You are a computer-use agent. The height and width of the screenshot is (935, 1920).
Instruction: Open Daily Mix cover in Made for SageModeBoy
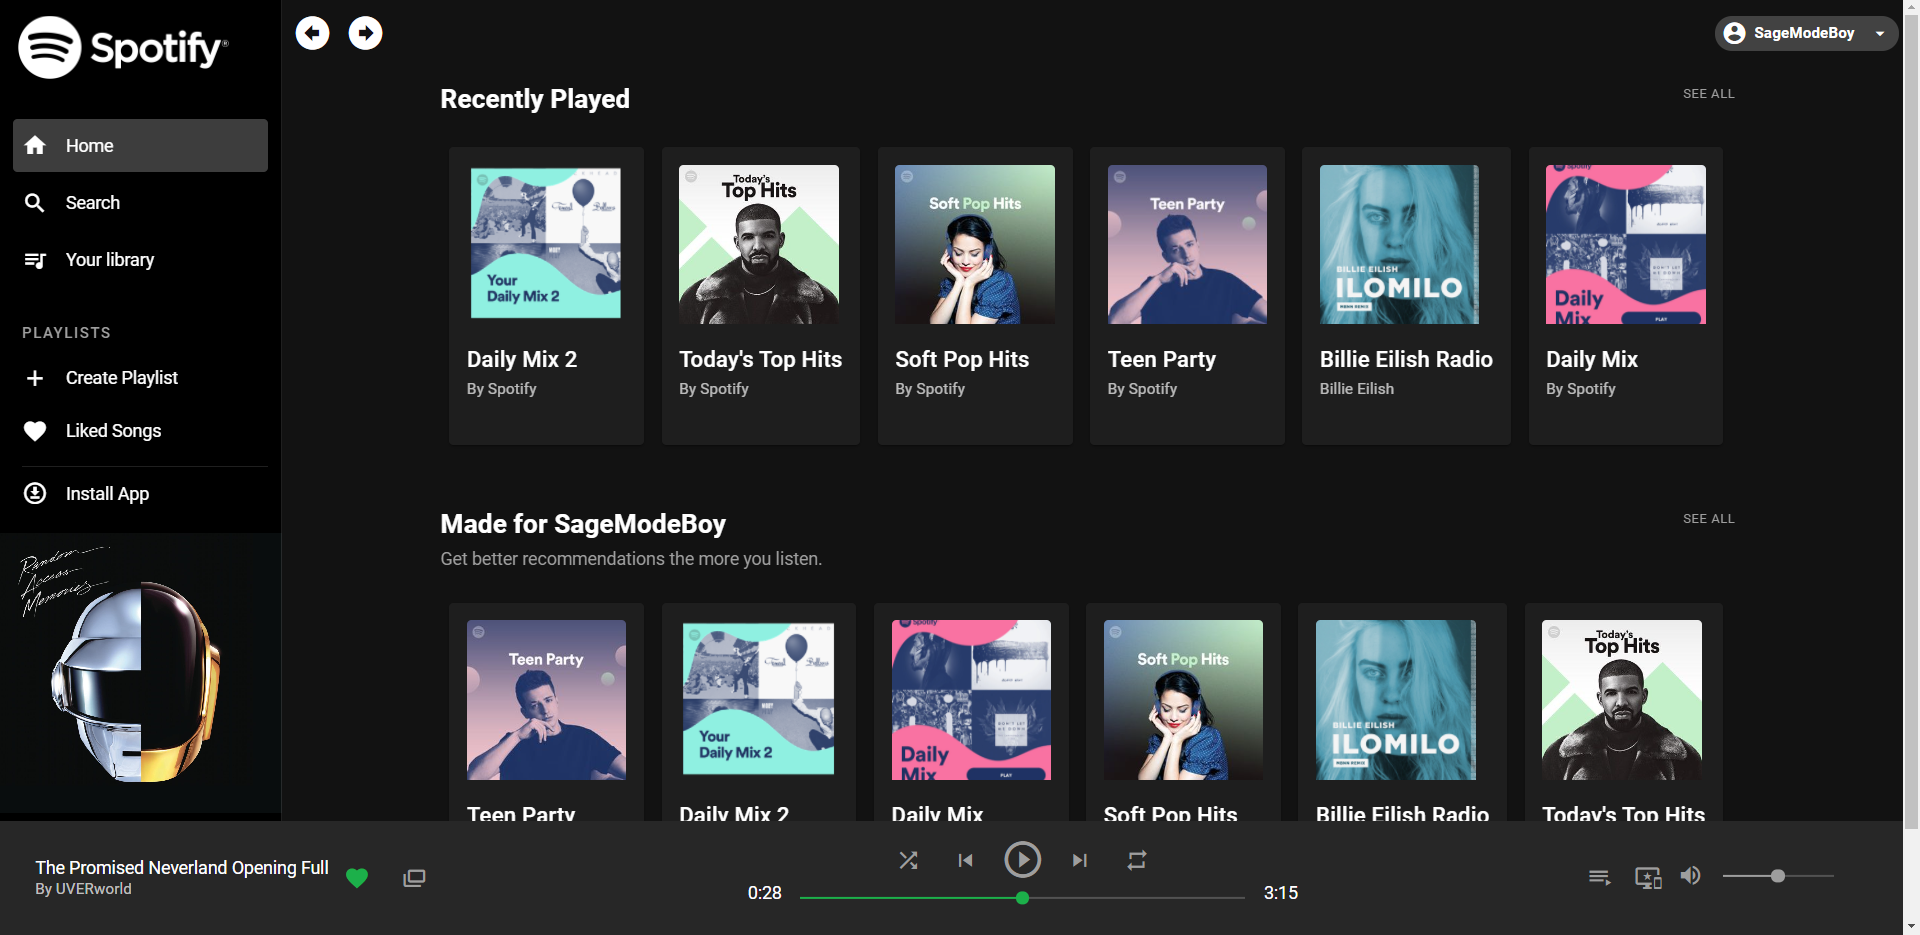pyautogui.click(x=971, y=700)
